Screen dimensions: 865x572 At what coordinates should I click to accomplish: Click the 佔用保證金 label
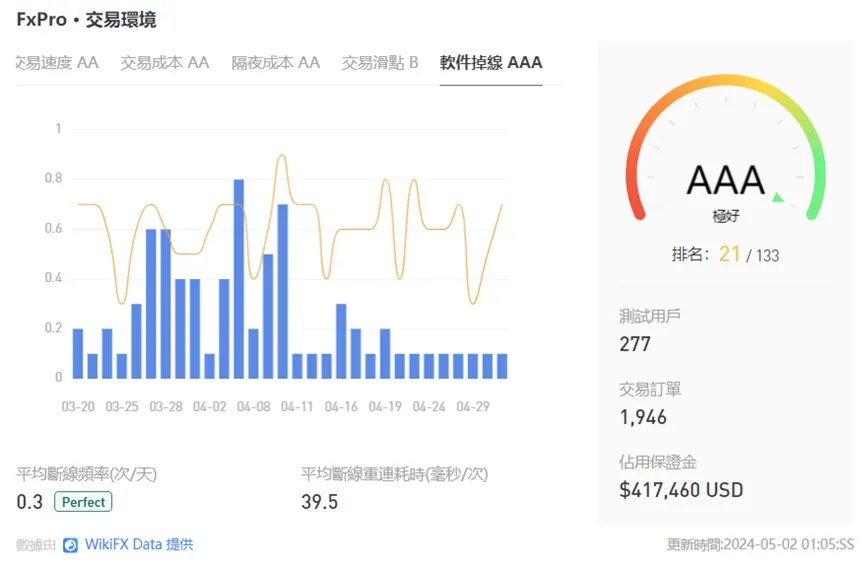(x=658, y=462)
